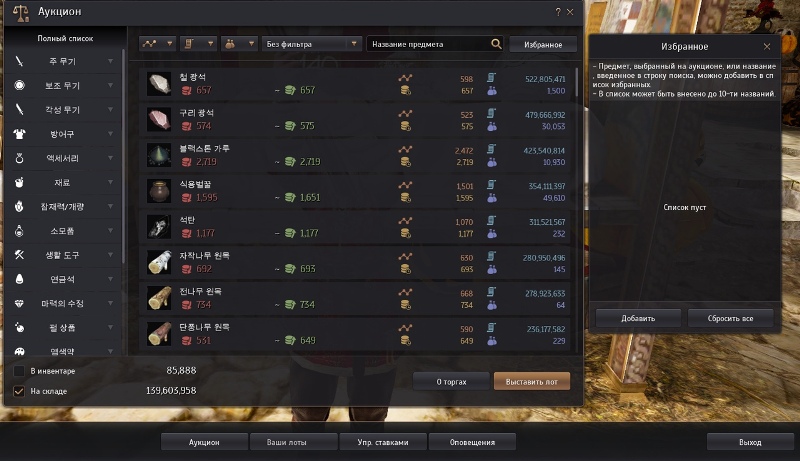Click the Название предмета search field

[429, 44]
